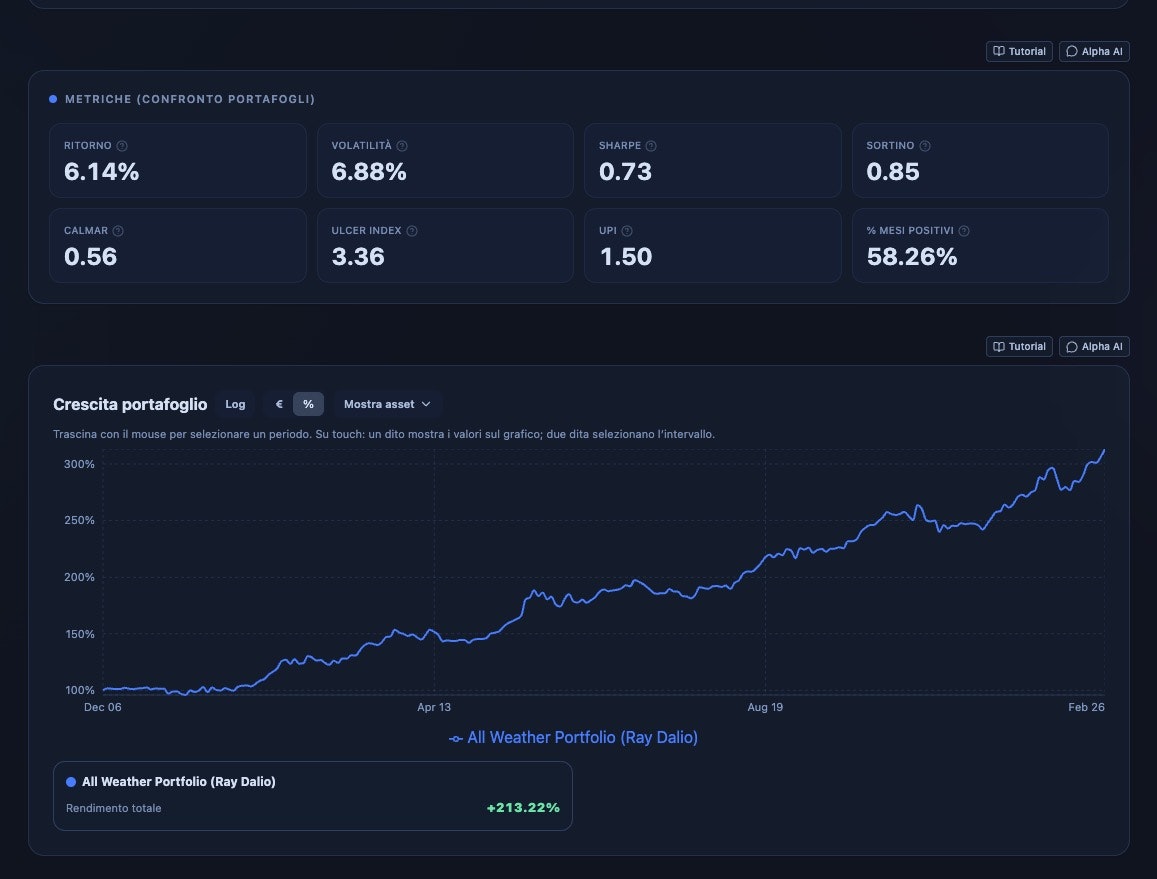The width and height of the screenshot is (1157, 879).
Task: Click the 0.56 Calmar value
Action: point(91,257)
